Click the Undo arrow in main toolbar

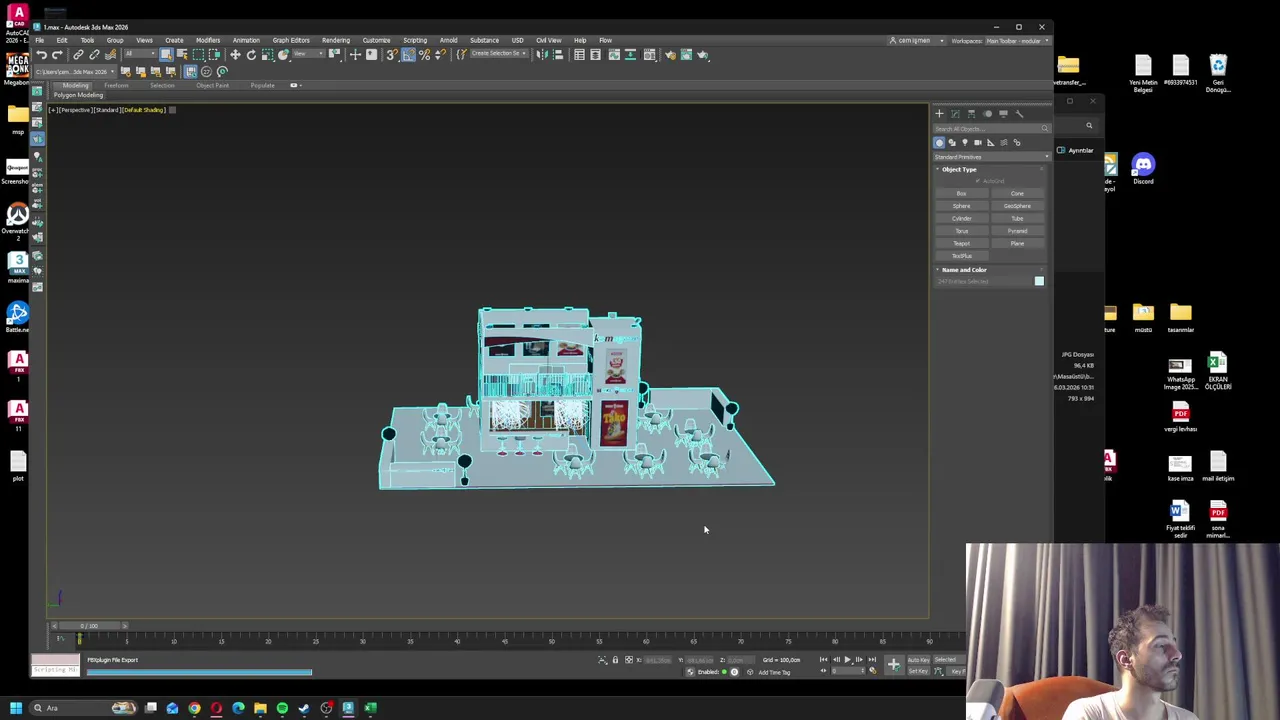click(x=42, y=54)
